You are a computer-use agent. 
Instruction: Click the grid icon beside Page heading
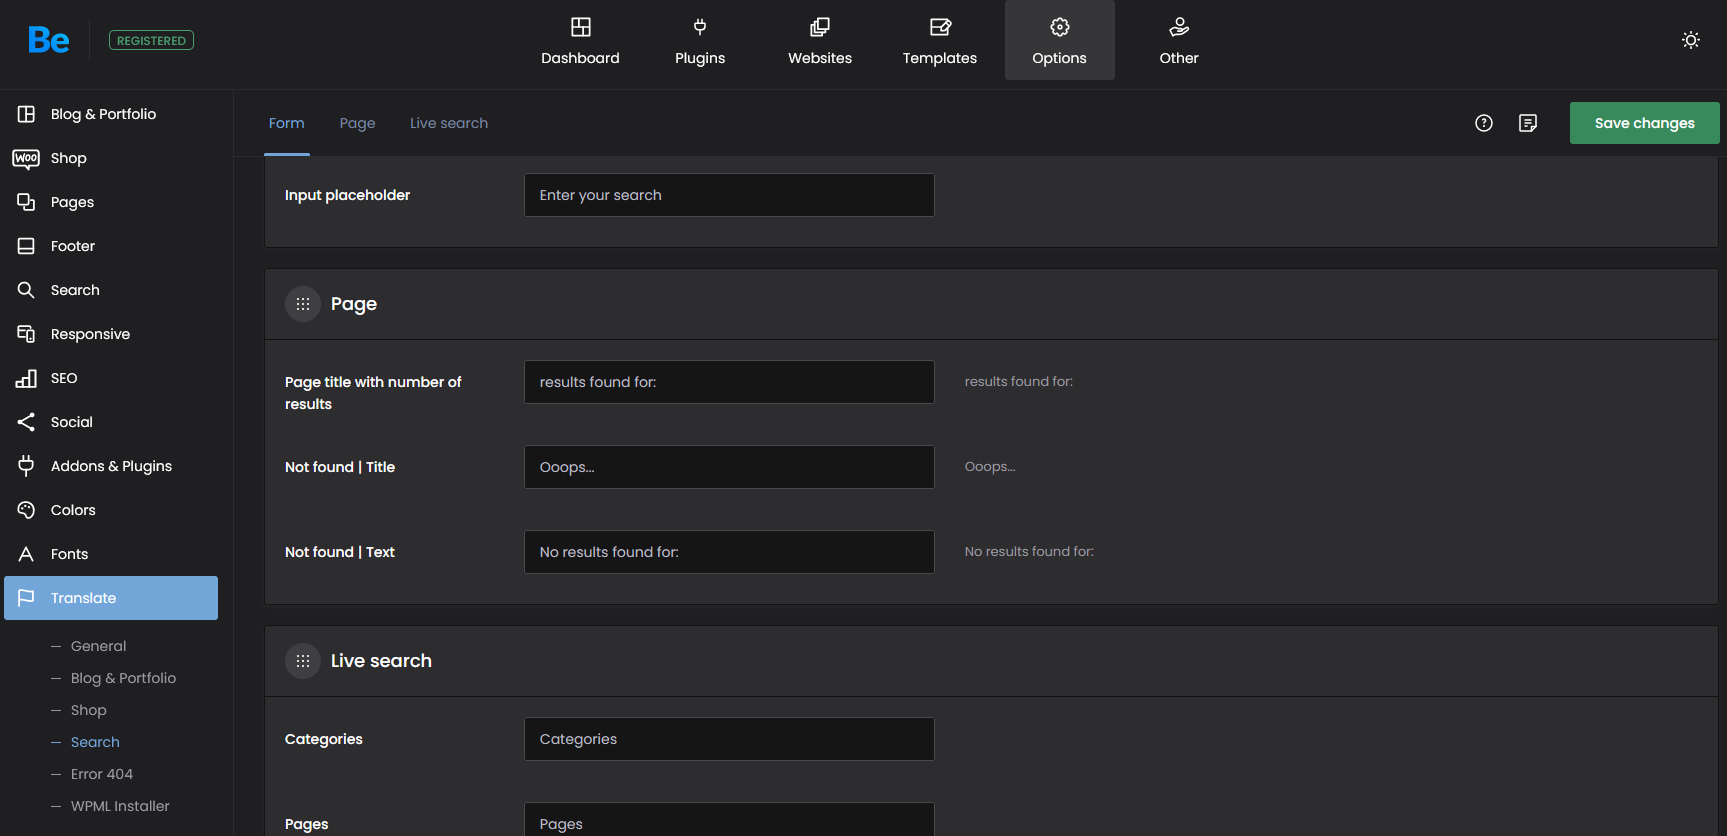click(303, 304)
